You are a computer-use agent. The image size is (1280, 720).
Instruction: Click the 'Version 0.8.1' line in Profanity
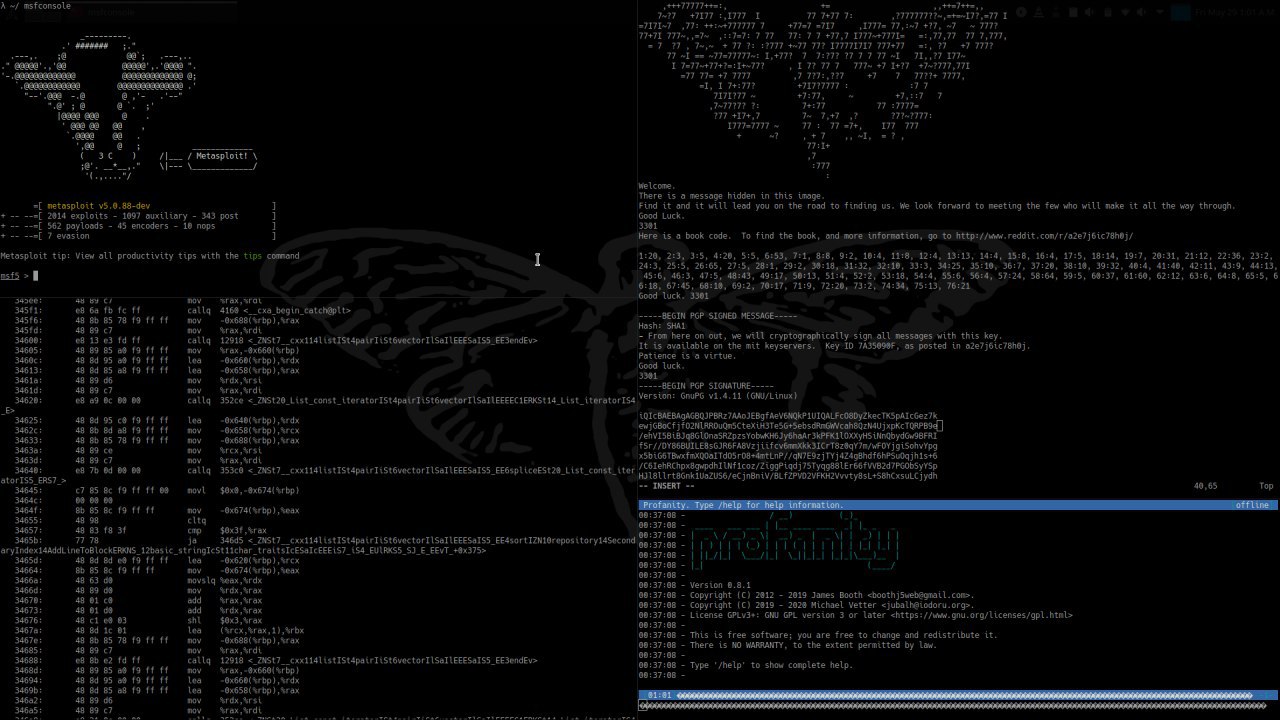point(720,586)
